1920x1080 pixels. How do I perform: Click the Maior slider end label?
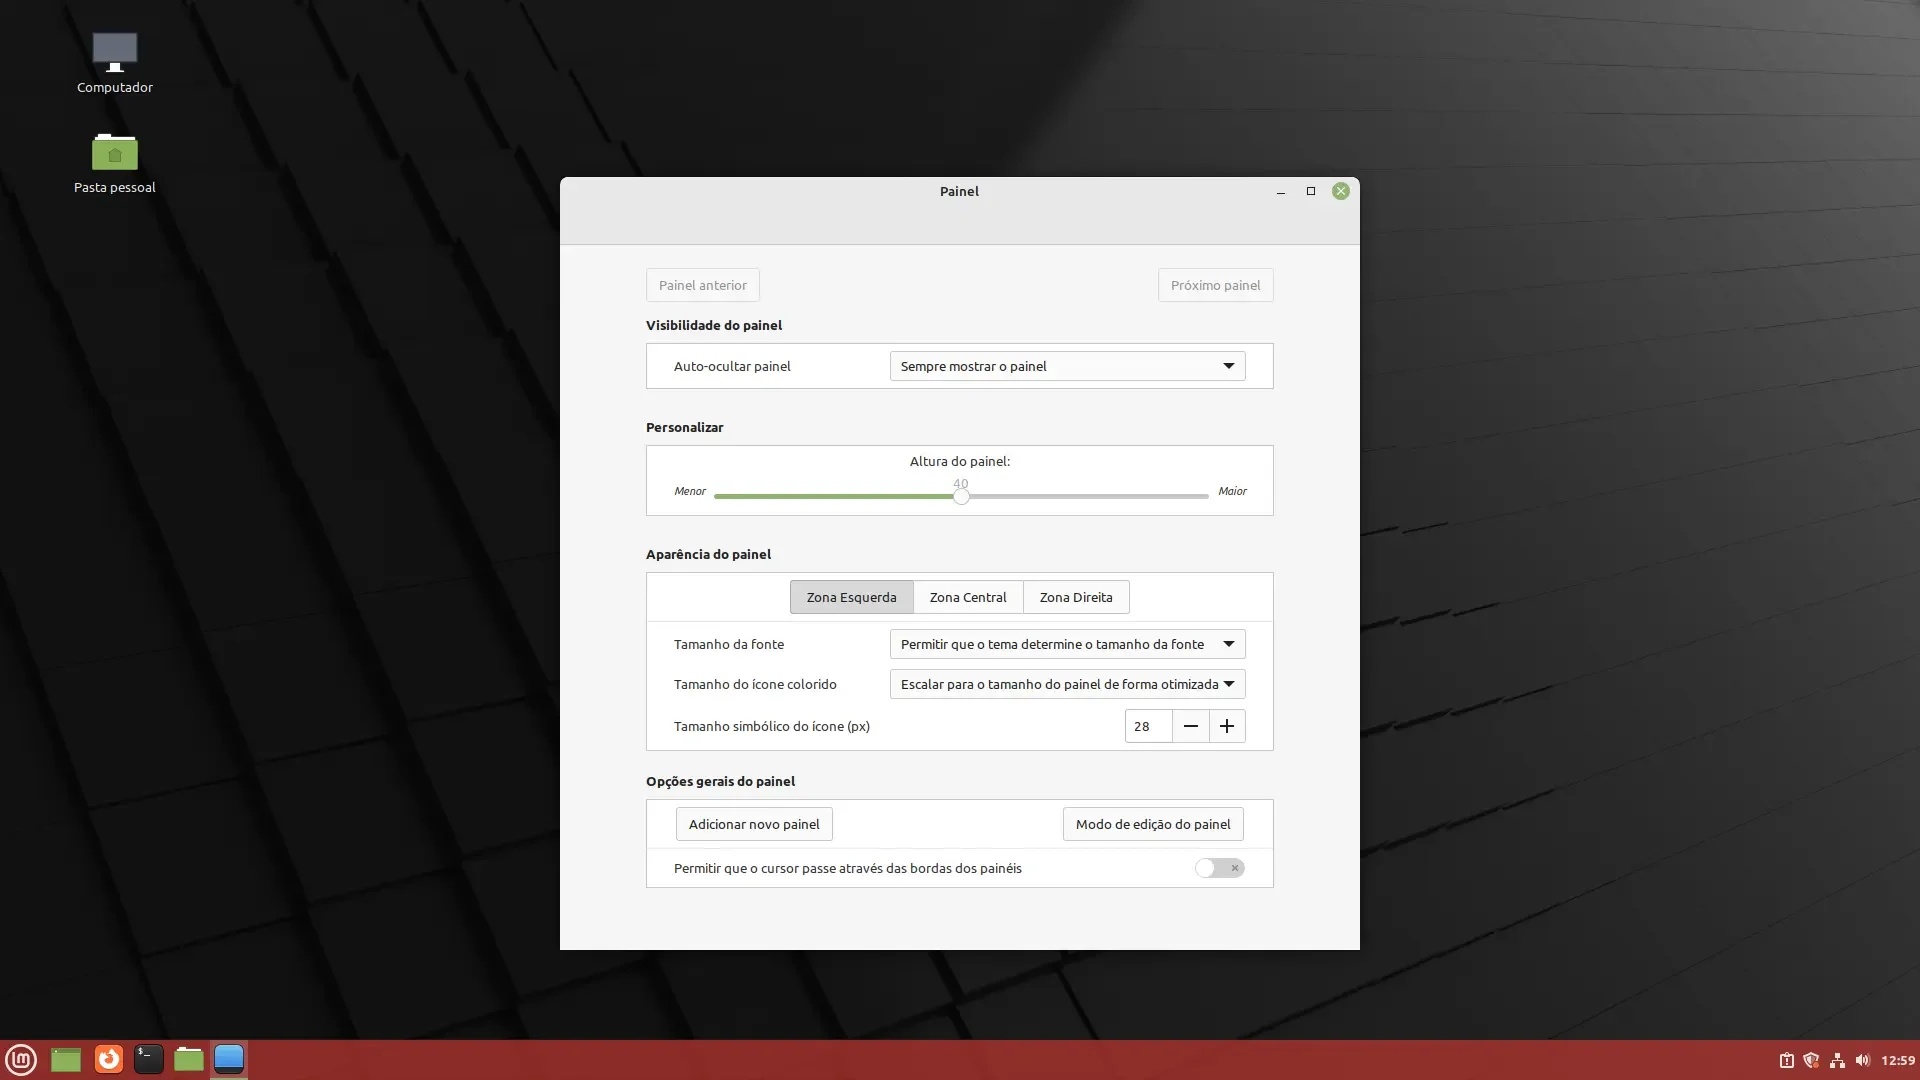point(1232,491)
